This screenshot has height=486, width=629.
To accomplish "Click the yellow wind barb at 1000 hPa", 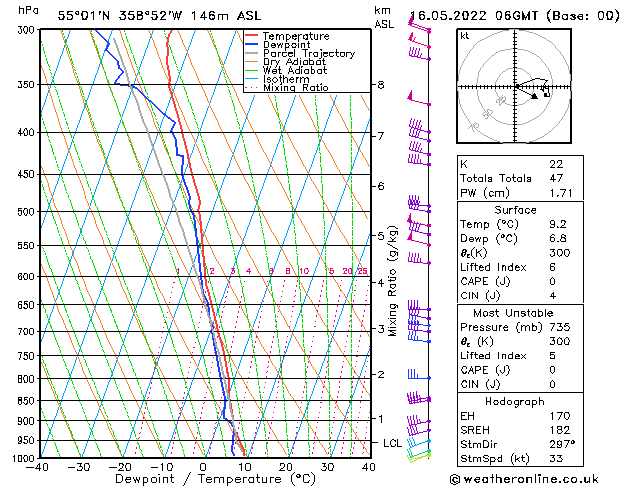I will (x=420, y=455).
